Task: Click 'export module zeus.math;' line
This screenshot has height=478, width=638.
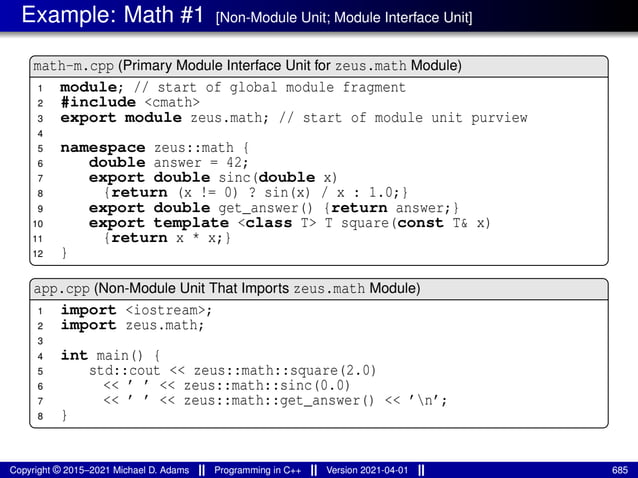Action: click(x=294, y=118)
